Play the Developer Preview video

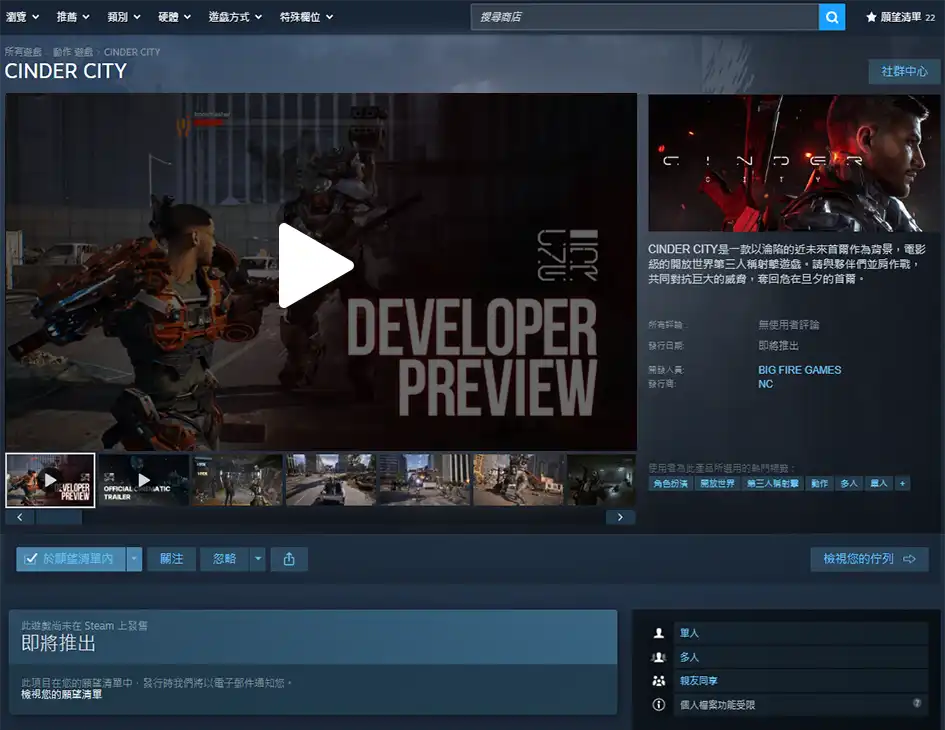coord(316,266)
